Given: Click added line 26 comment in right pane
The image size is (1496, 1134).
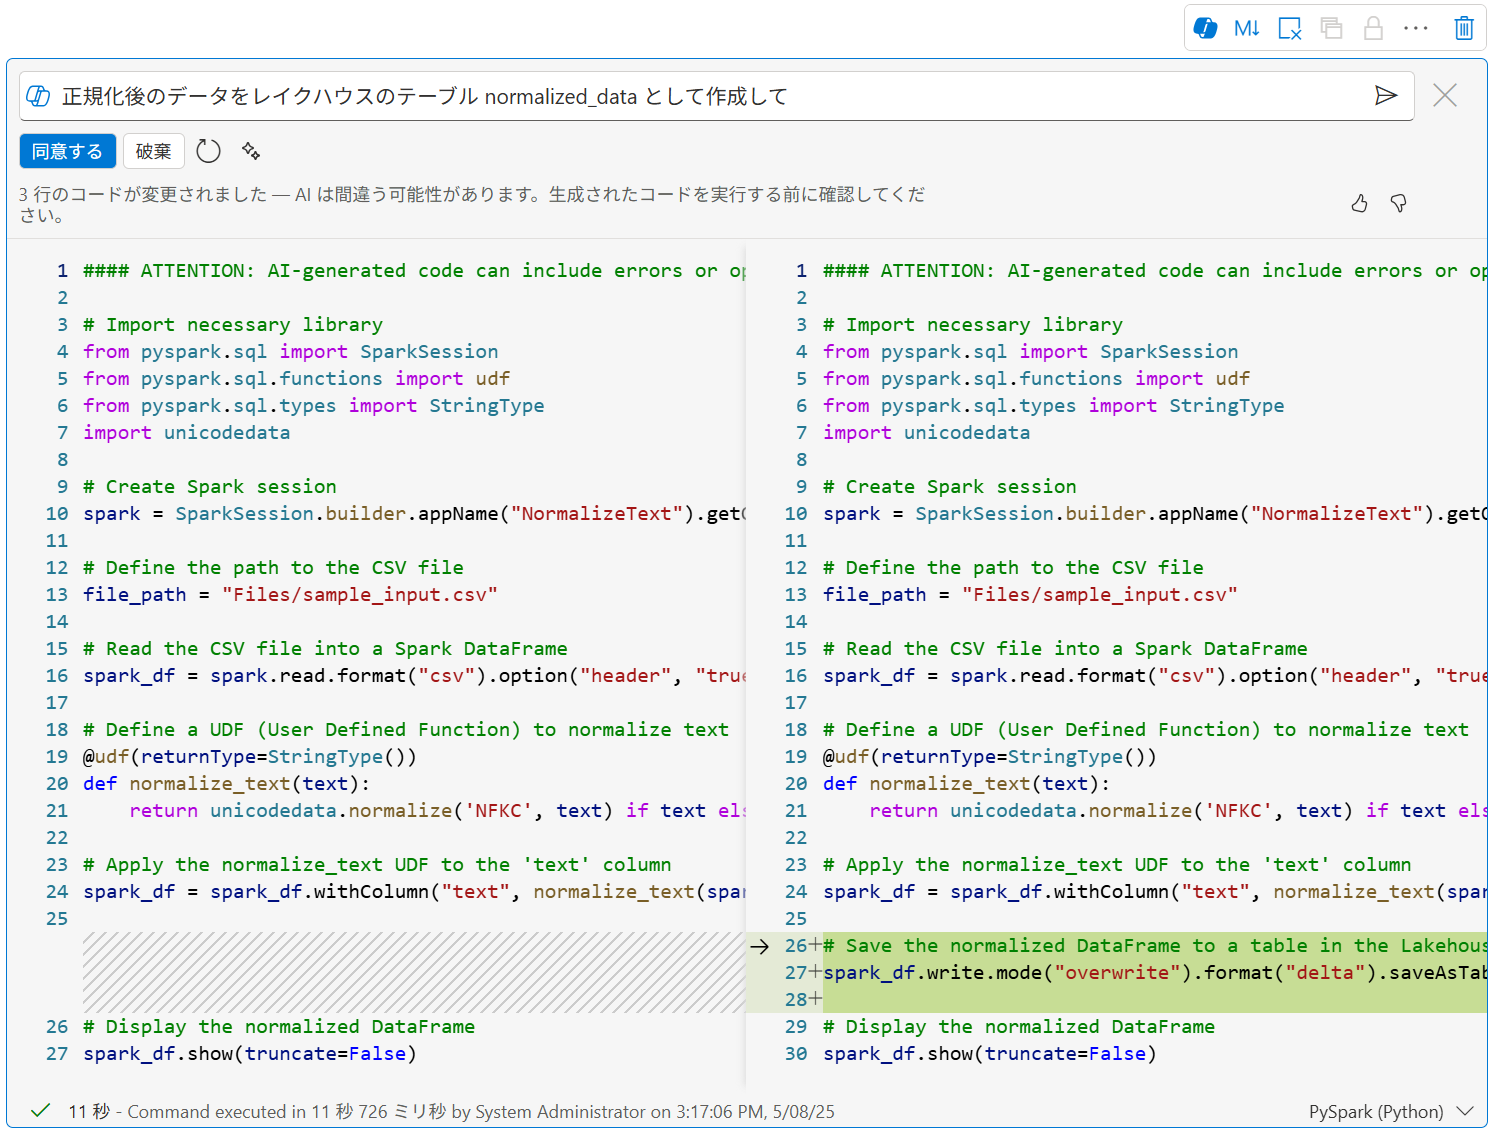Looking at the screenshot, I should [1155, 946].
